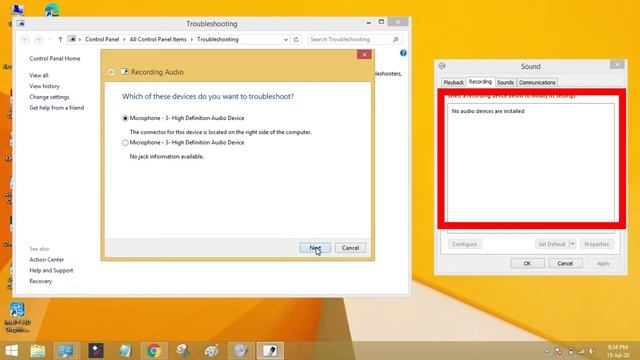Click the volume icon in system tray
640x360 pixels.
tap(591, 351)
